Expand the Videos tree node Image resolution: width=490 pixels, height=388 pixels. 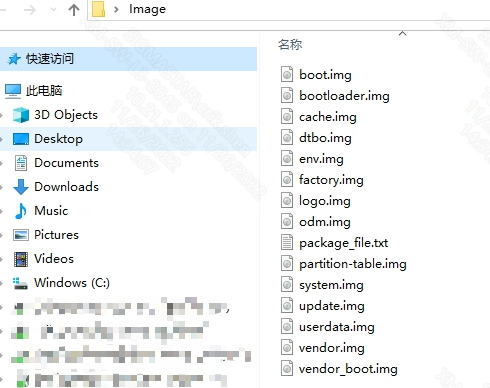(2, 259)
